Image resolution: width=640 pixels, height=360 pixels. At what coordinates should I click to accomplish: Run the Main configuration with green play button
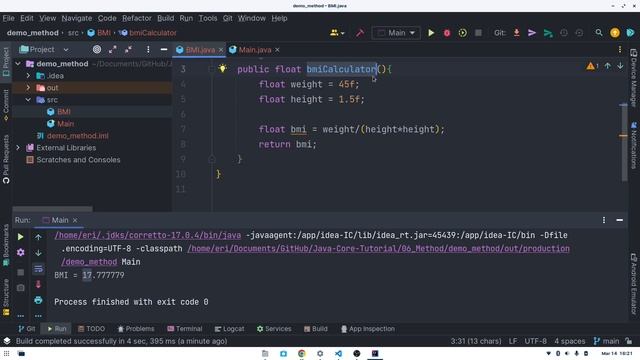coord(431,33)
